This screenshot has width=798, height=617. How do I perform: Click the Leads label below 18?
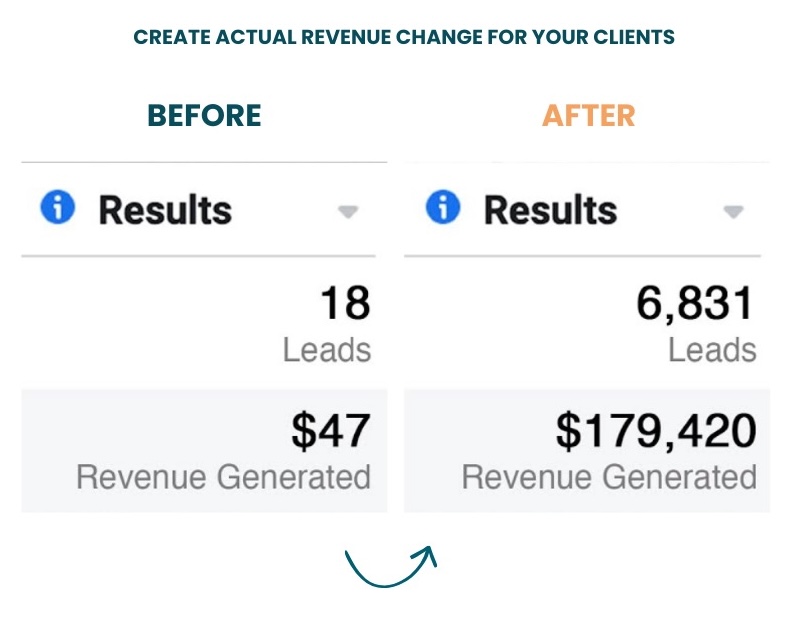coord(327,350)
